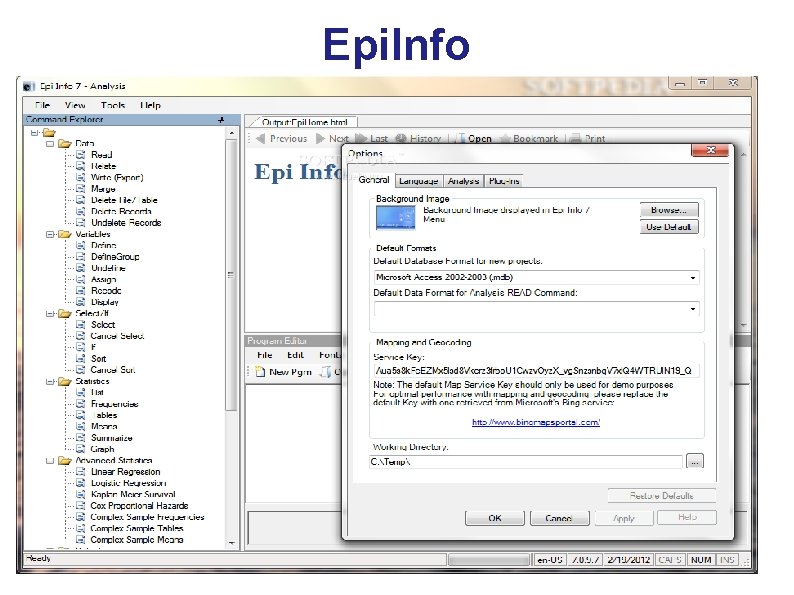Image resolution: width=794 pixels, height=595 pixels.
Task: Click the Cox Proportional Hazards icon
Action: click(x=80, y=505)
